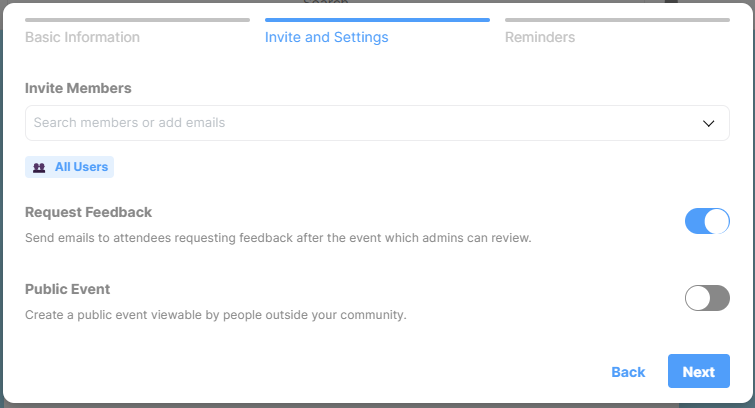The width and height of the screenshot is (755, 408).
Task: Turn off the Request Feedback switch
Action: 707,221
